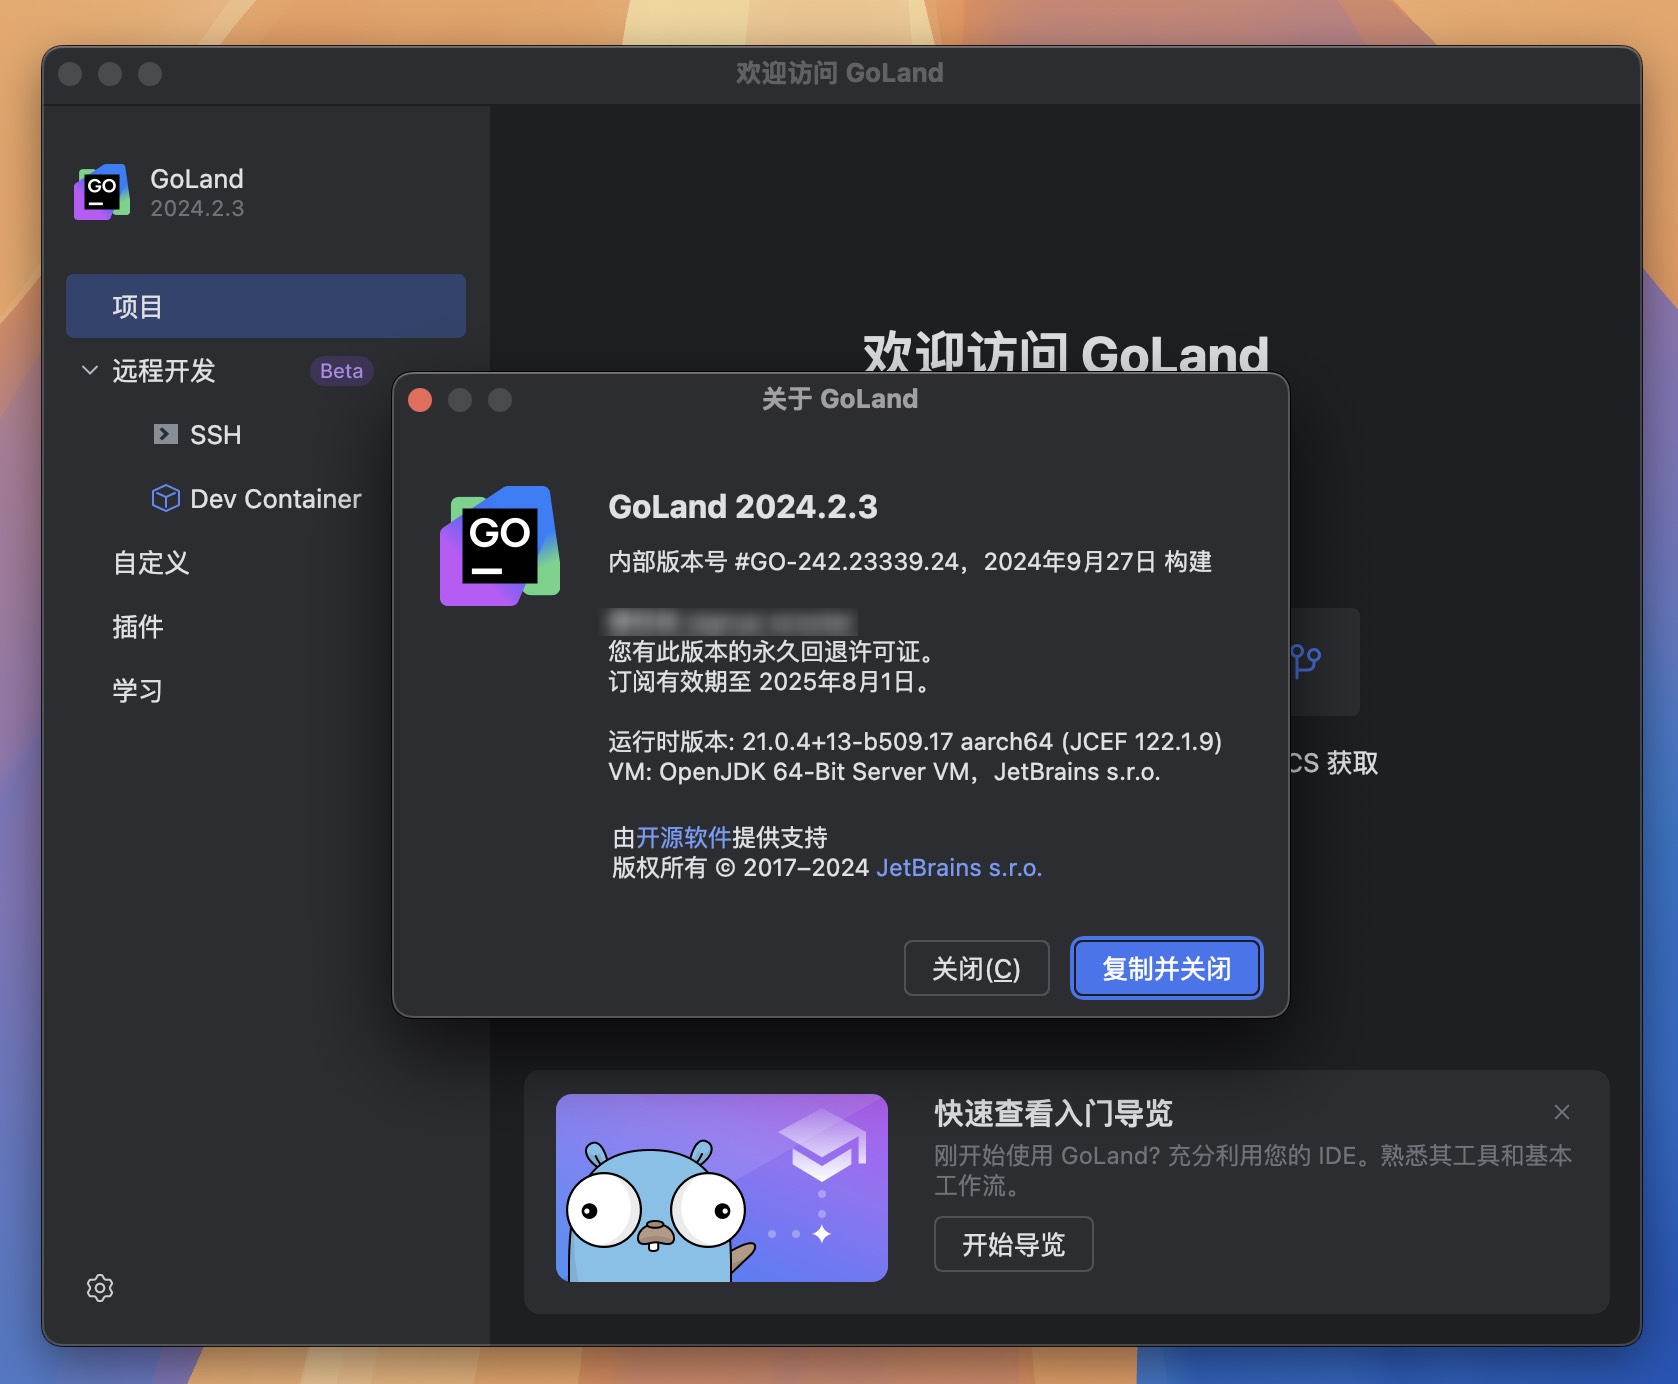The height and width of the screenshot is (1384, 1678).
Task: Click the Beta badge next to 远程开发
Action: pyautogui.click(x=341, y=371)
